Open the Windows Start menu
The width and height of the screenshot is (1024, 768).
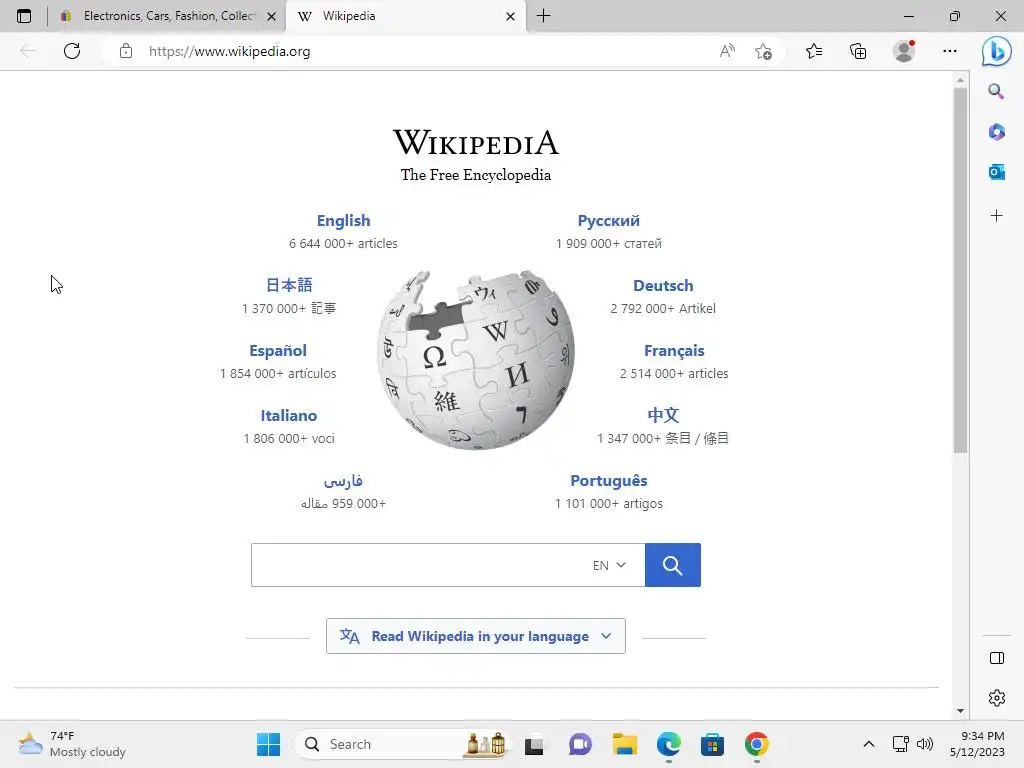coord(268,744)
